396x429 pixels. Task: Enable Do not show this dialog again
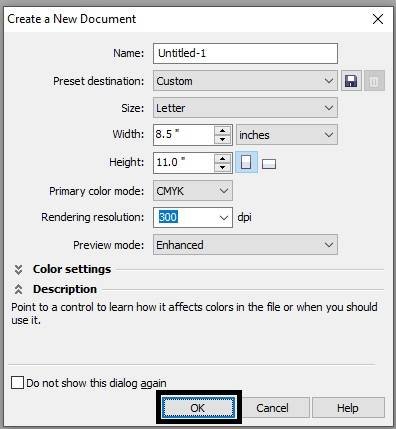(17, 383)
